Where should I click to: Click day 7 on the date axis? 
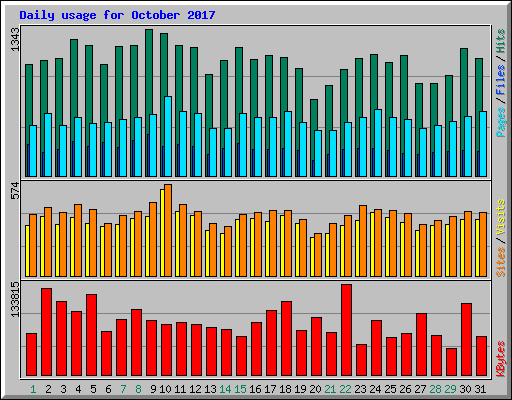123,389
